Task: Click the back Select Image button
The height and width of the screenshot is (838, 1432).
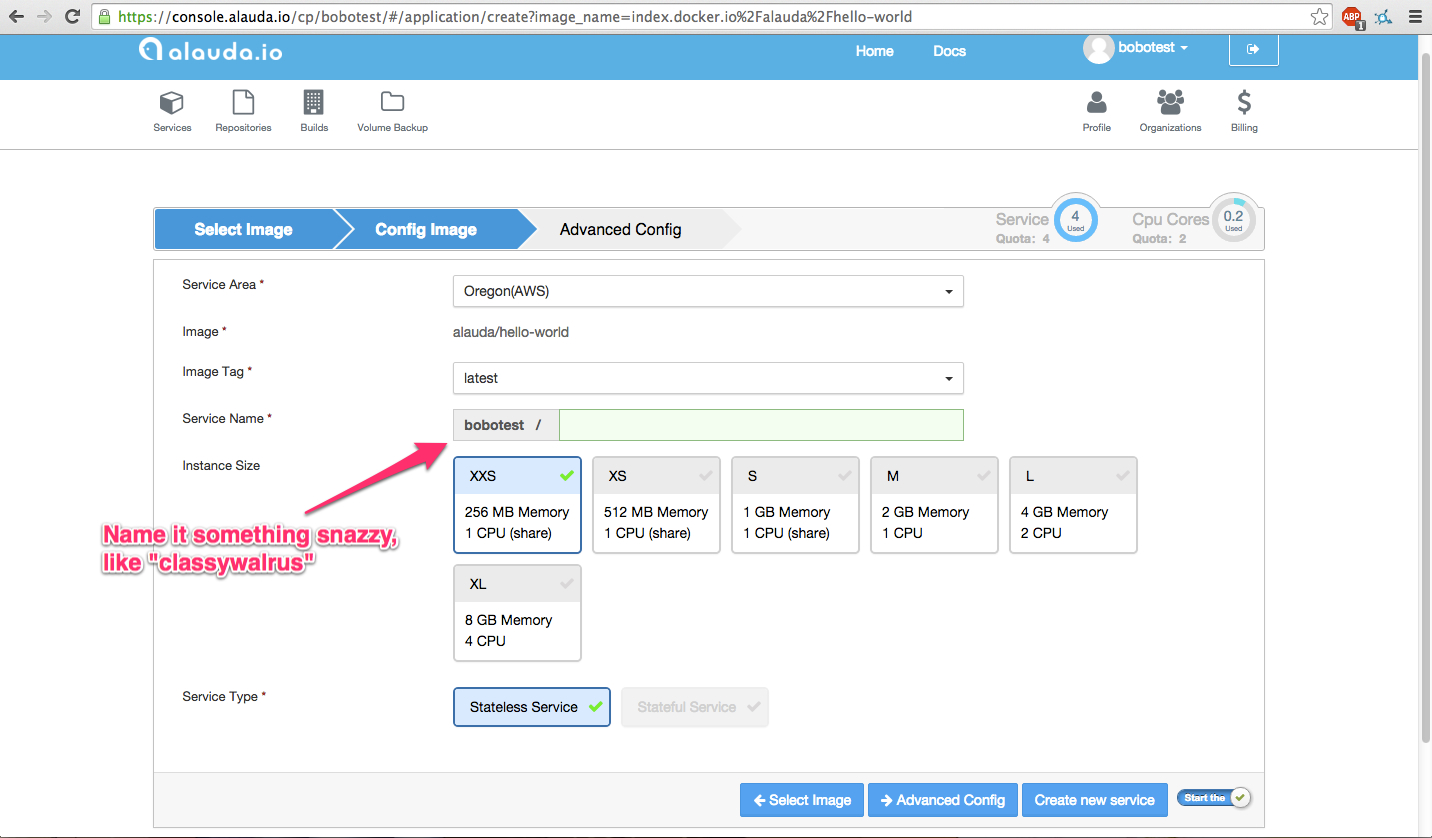Action: pyautogui.click(x=802, y=800)
